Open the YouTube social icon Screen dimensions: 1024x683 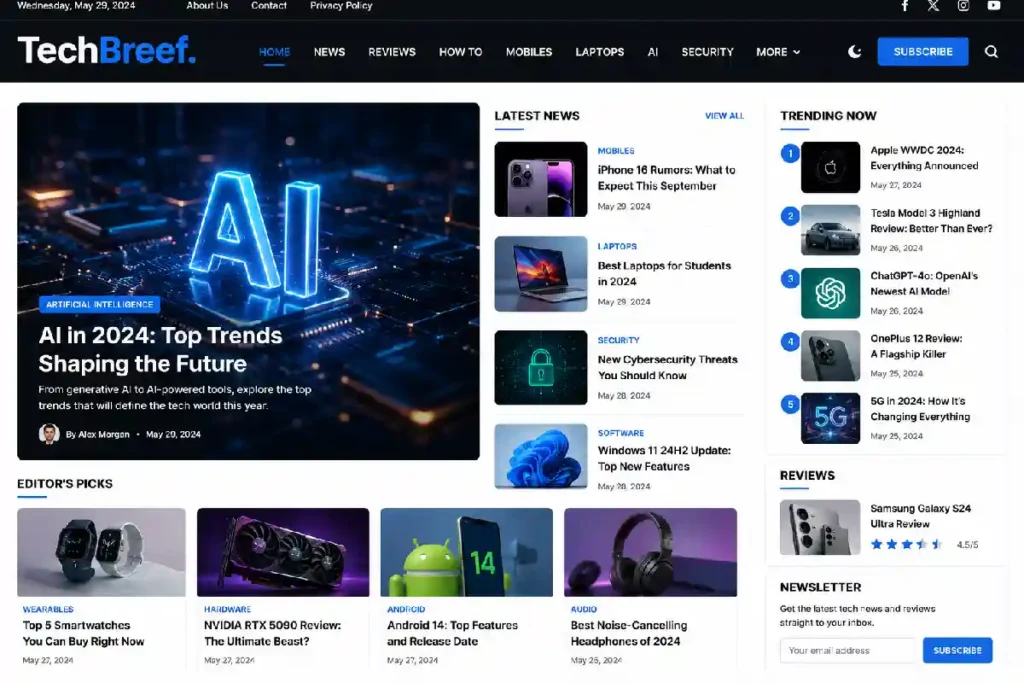pos(993,6)
